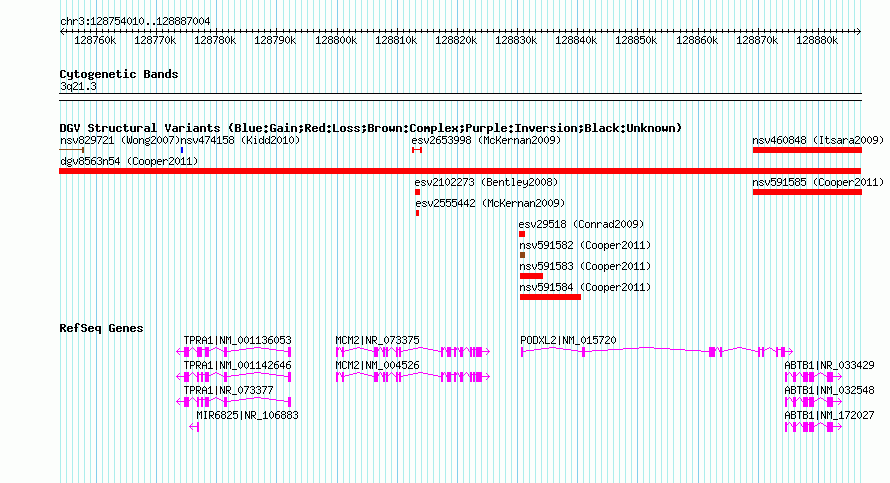The image size is (890, 483).
Task: Select the esv2102273 (Bentley2008) label
Action: pos(486,182)
